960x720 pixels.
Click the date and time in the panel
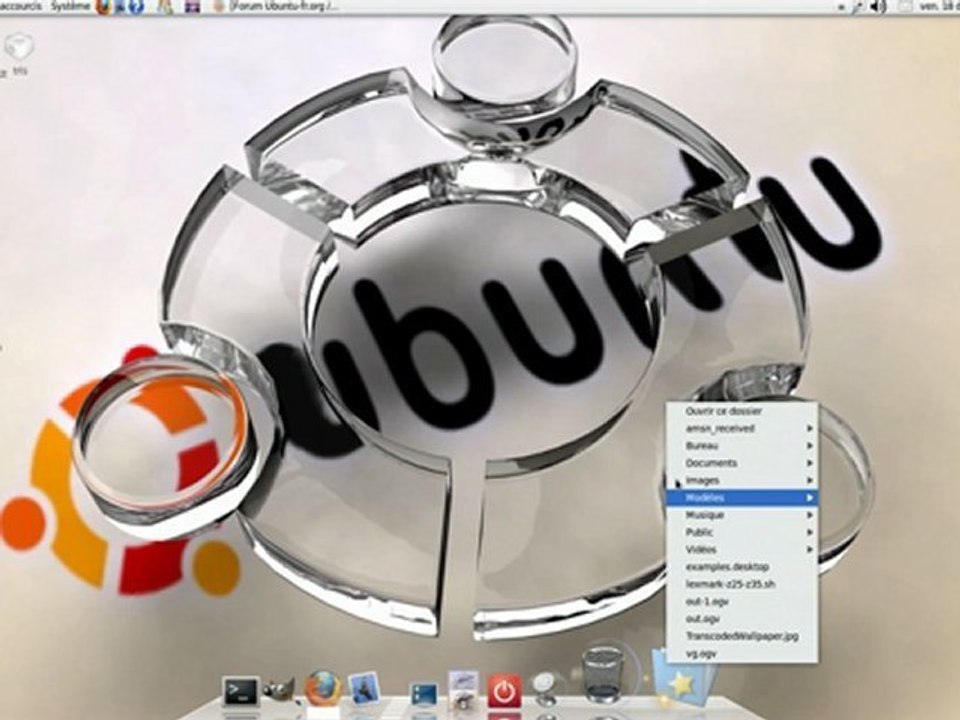[x=938, y=7]
